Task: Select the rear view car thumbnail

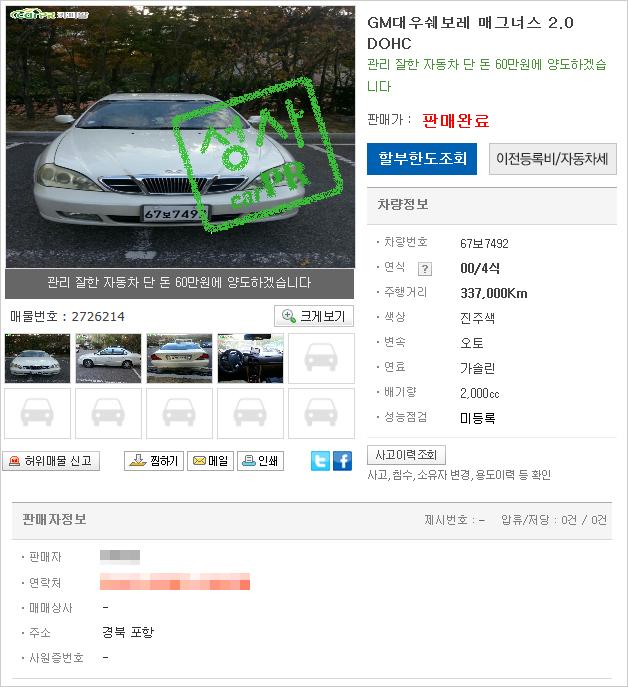Action: pos(179,358)
